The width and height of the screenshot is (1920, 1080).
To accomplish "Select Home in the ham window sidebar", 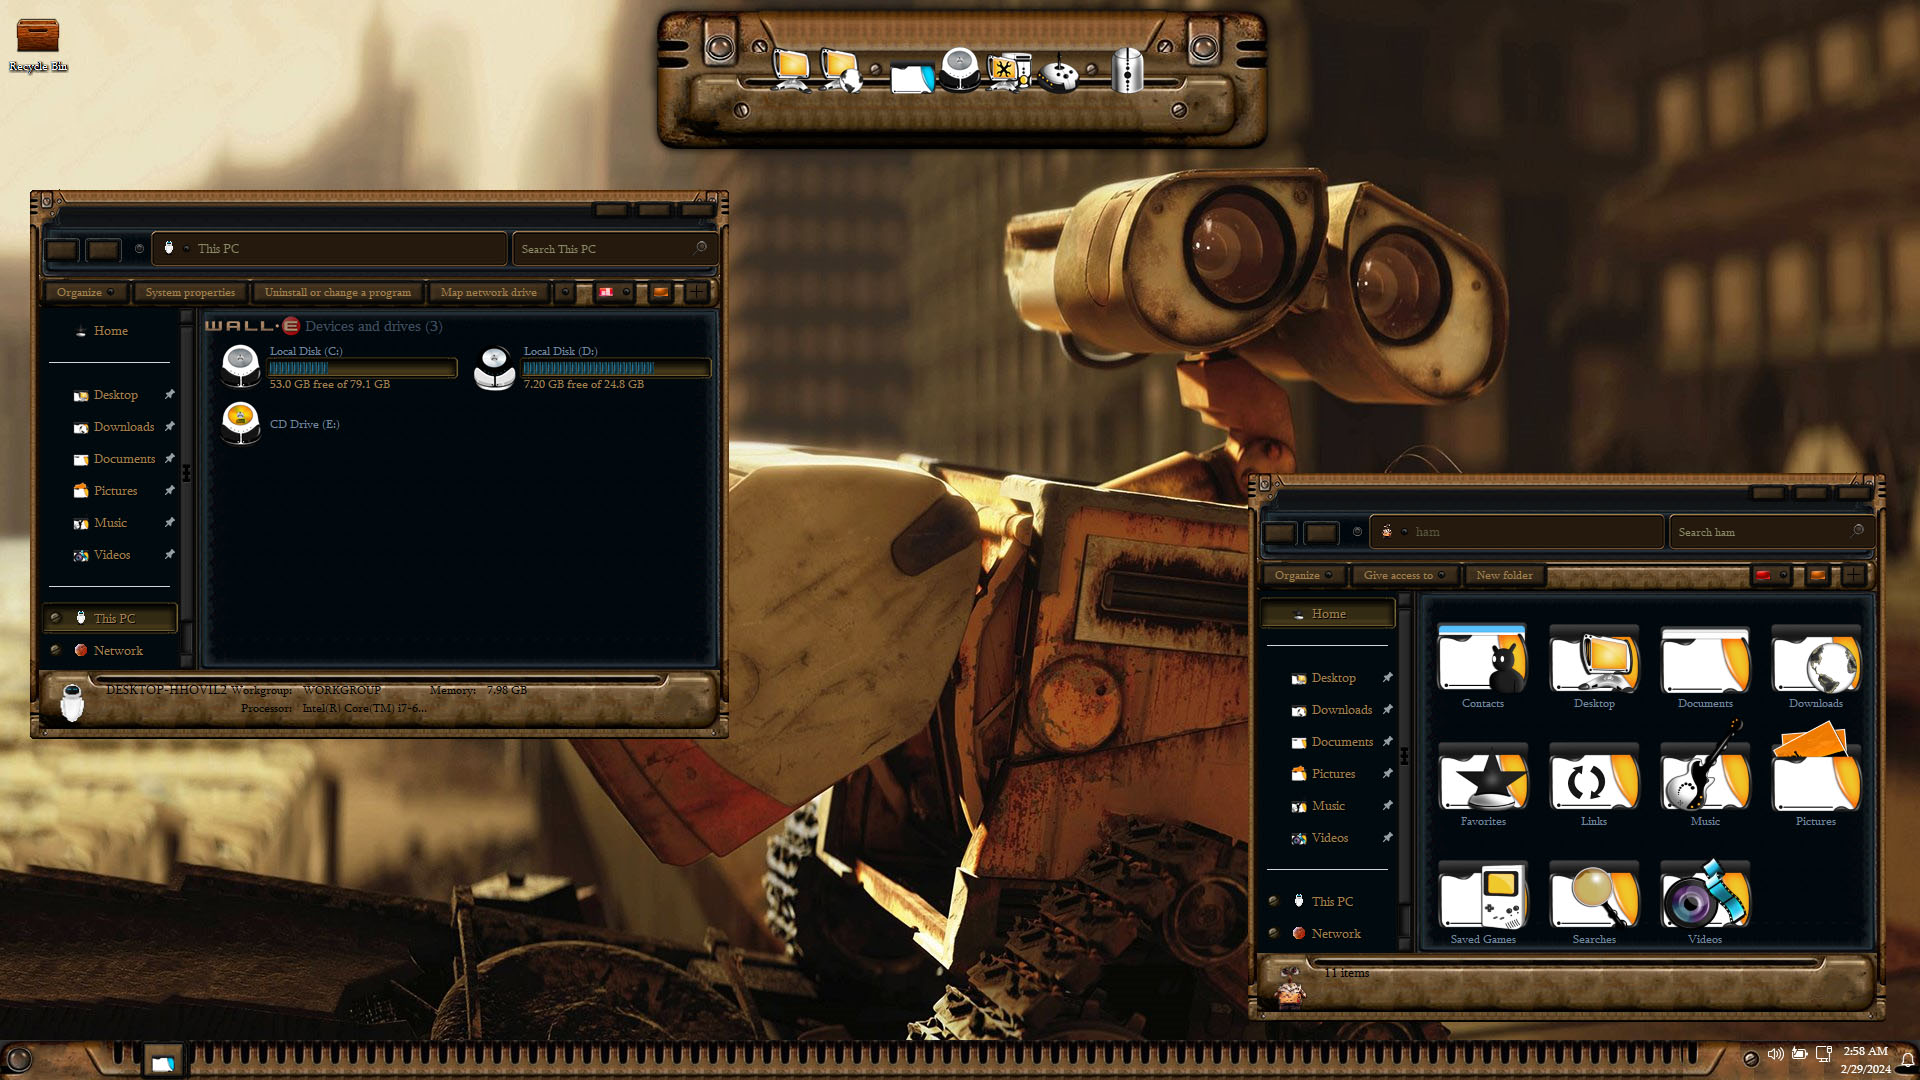I will coord(1328,614).
